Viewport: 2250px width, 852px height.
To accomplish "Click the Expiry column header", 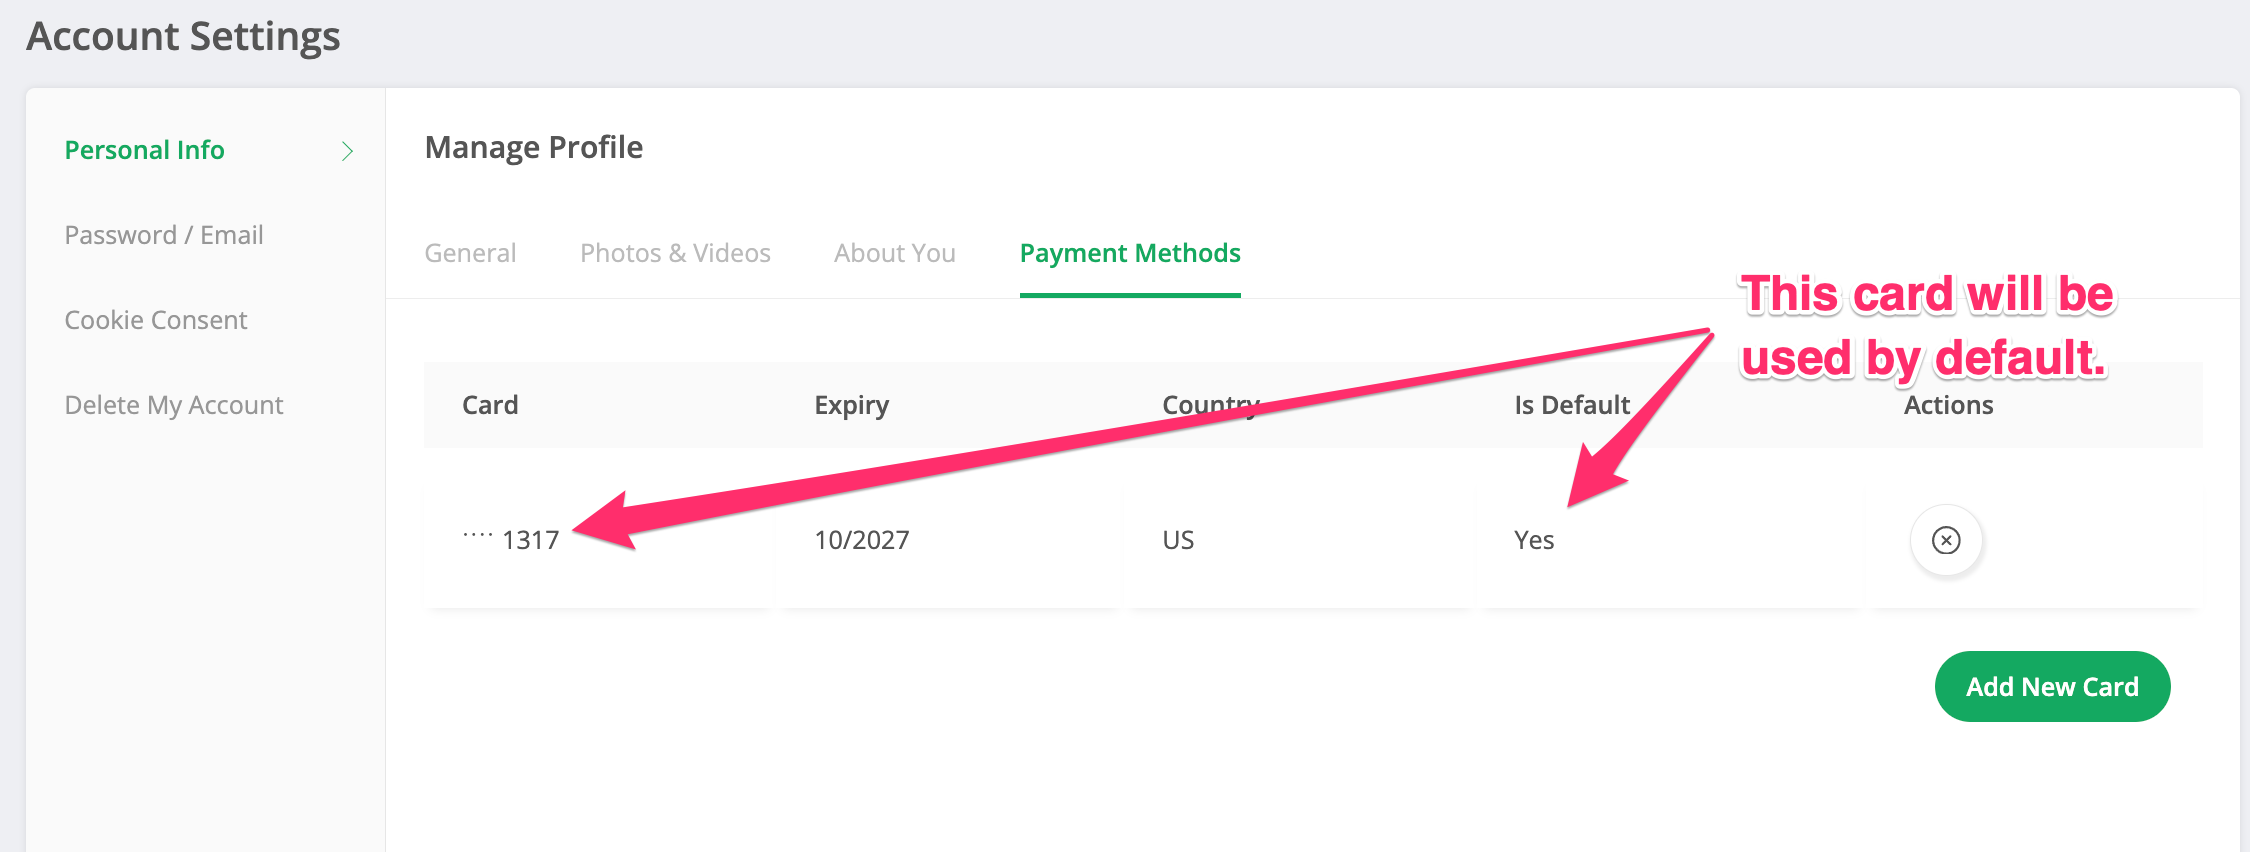I will point(851,405).
